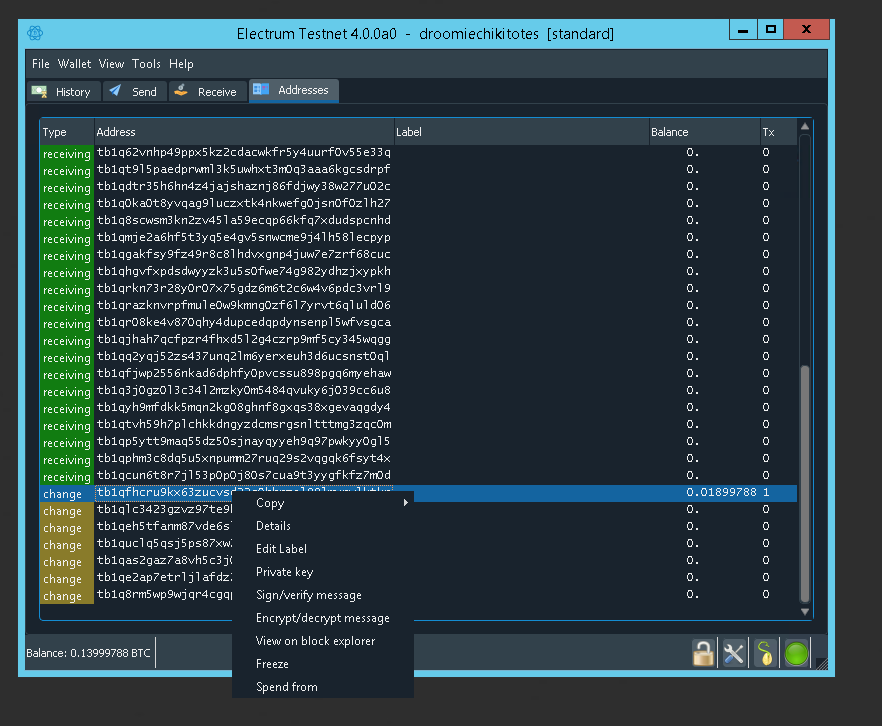This screenshot has width=882, height=726.
Task: Select address starting with tb1qyh9mfdkk5mqn2
Action: click(244, 407)
